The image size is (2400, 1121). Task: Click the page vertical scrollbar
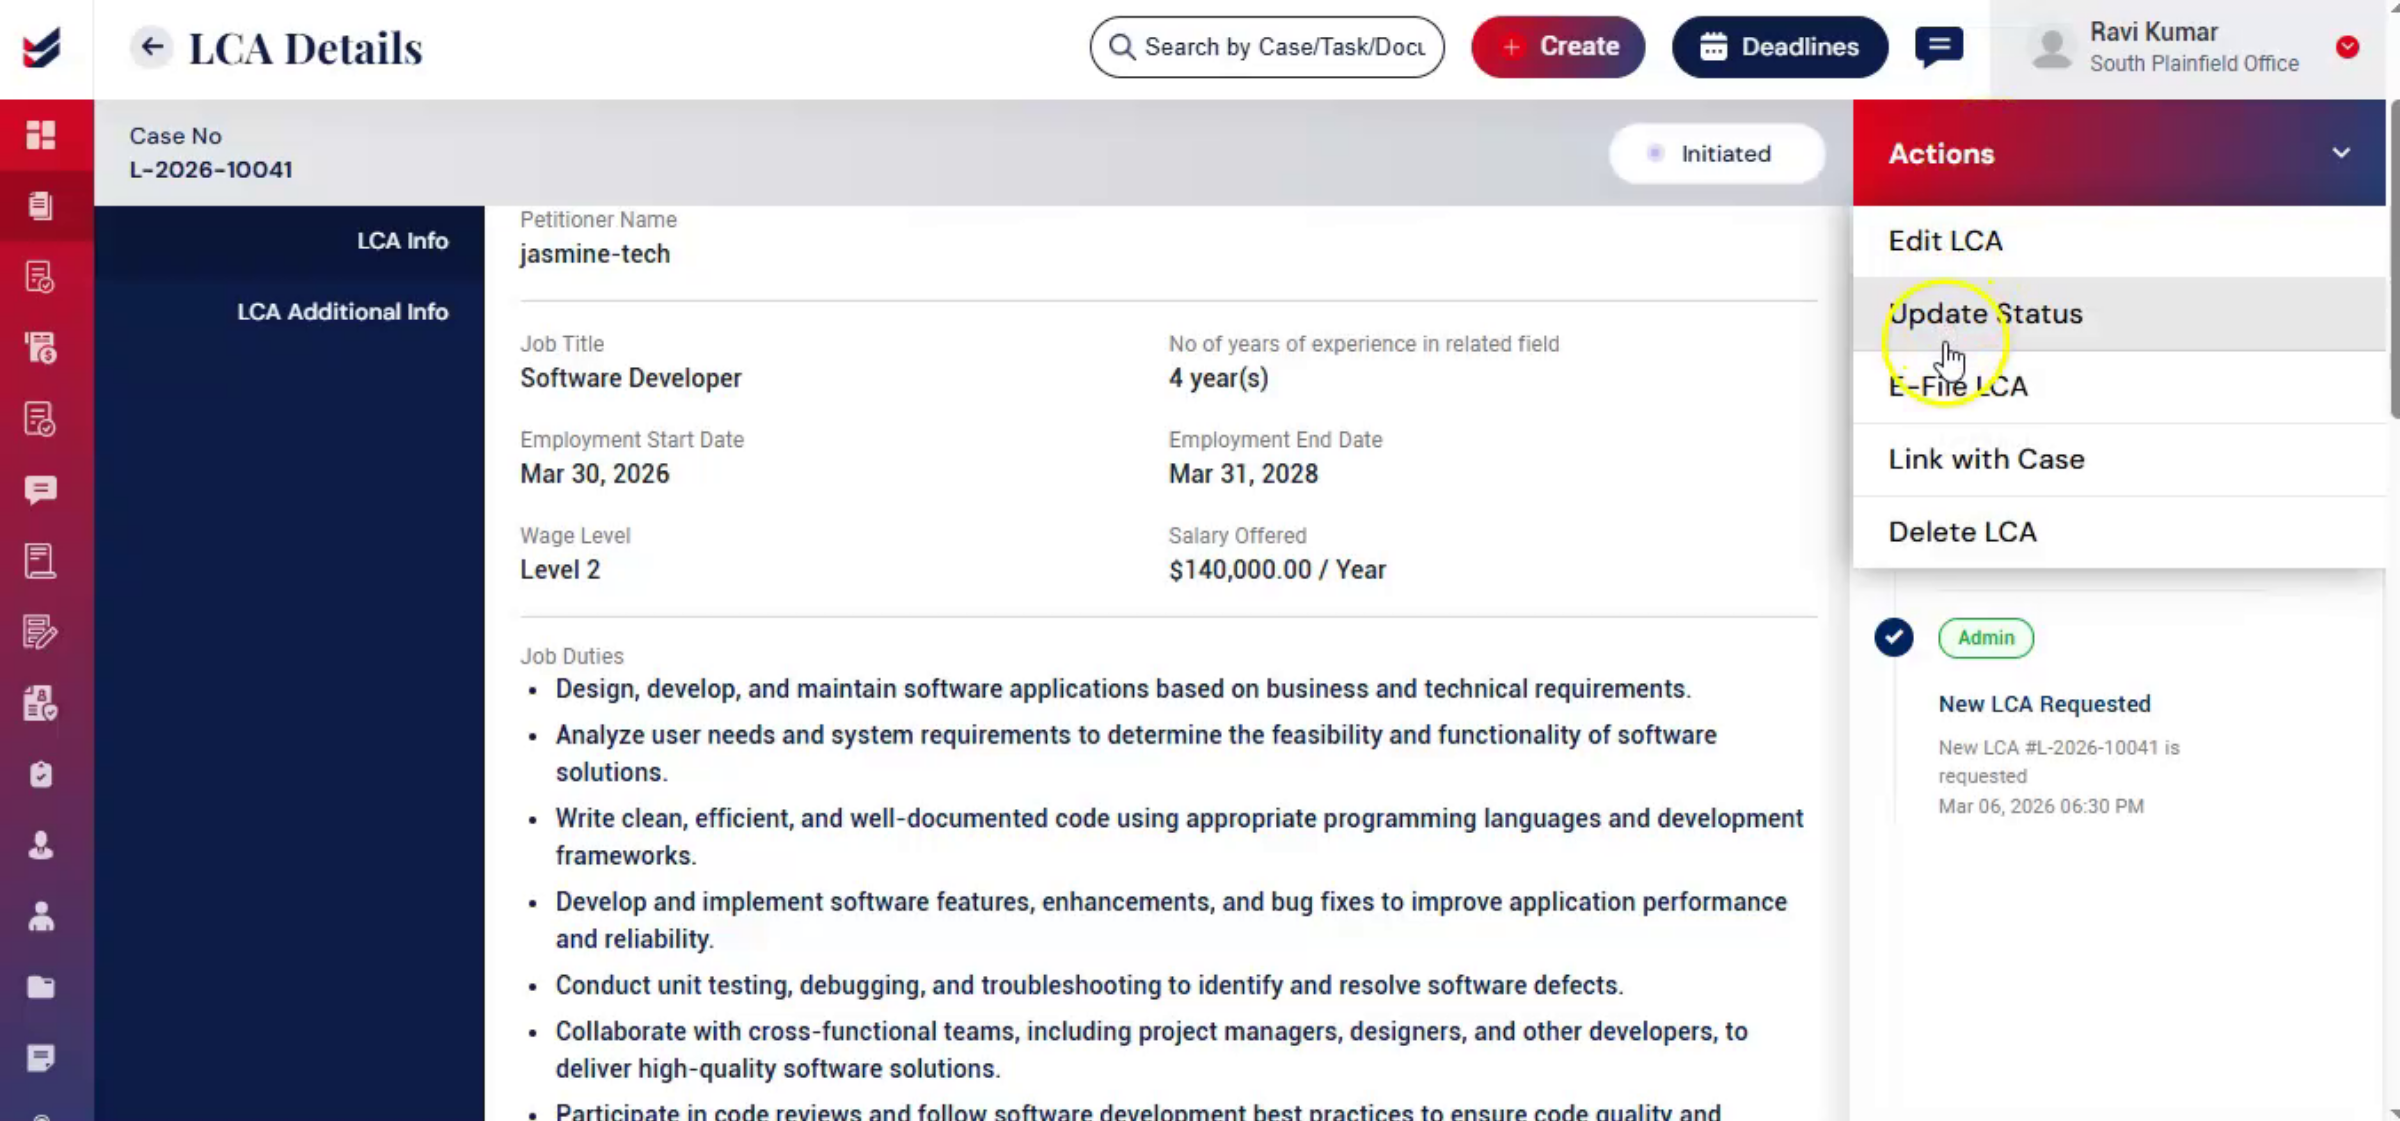pos(2393,260)
